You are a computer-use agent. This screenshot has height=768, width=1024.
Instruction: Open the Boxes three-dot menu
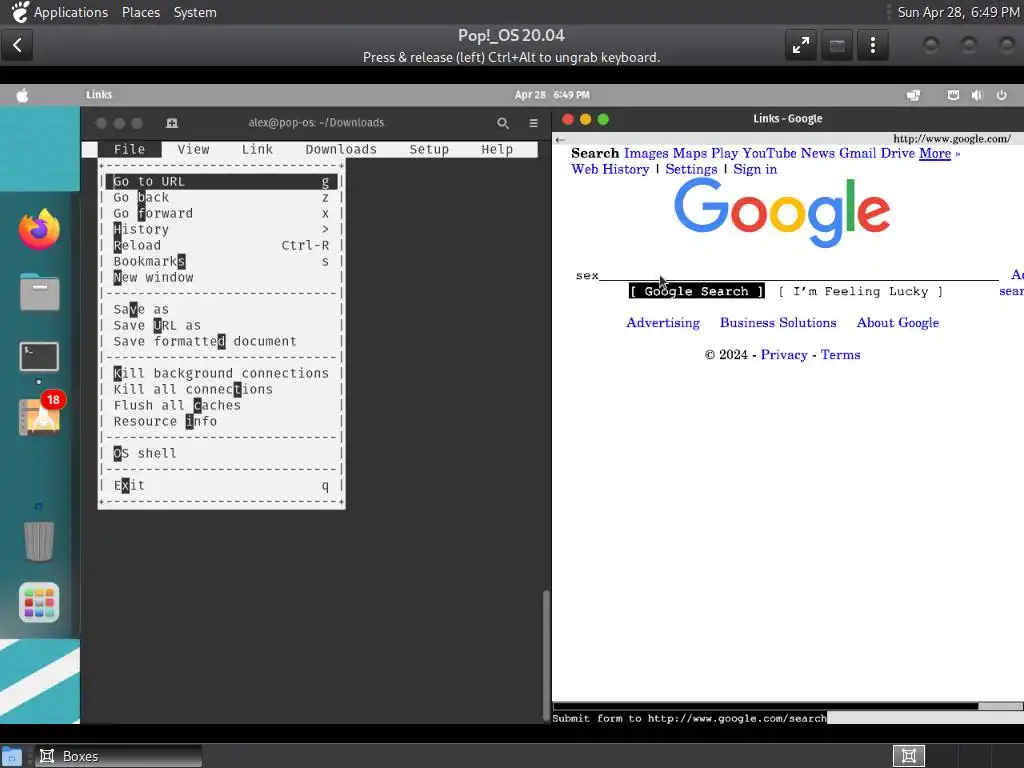[873, 45]
